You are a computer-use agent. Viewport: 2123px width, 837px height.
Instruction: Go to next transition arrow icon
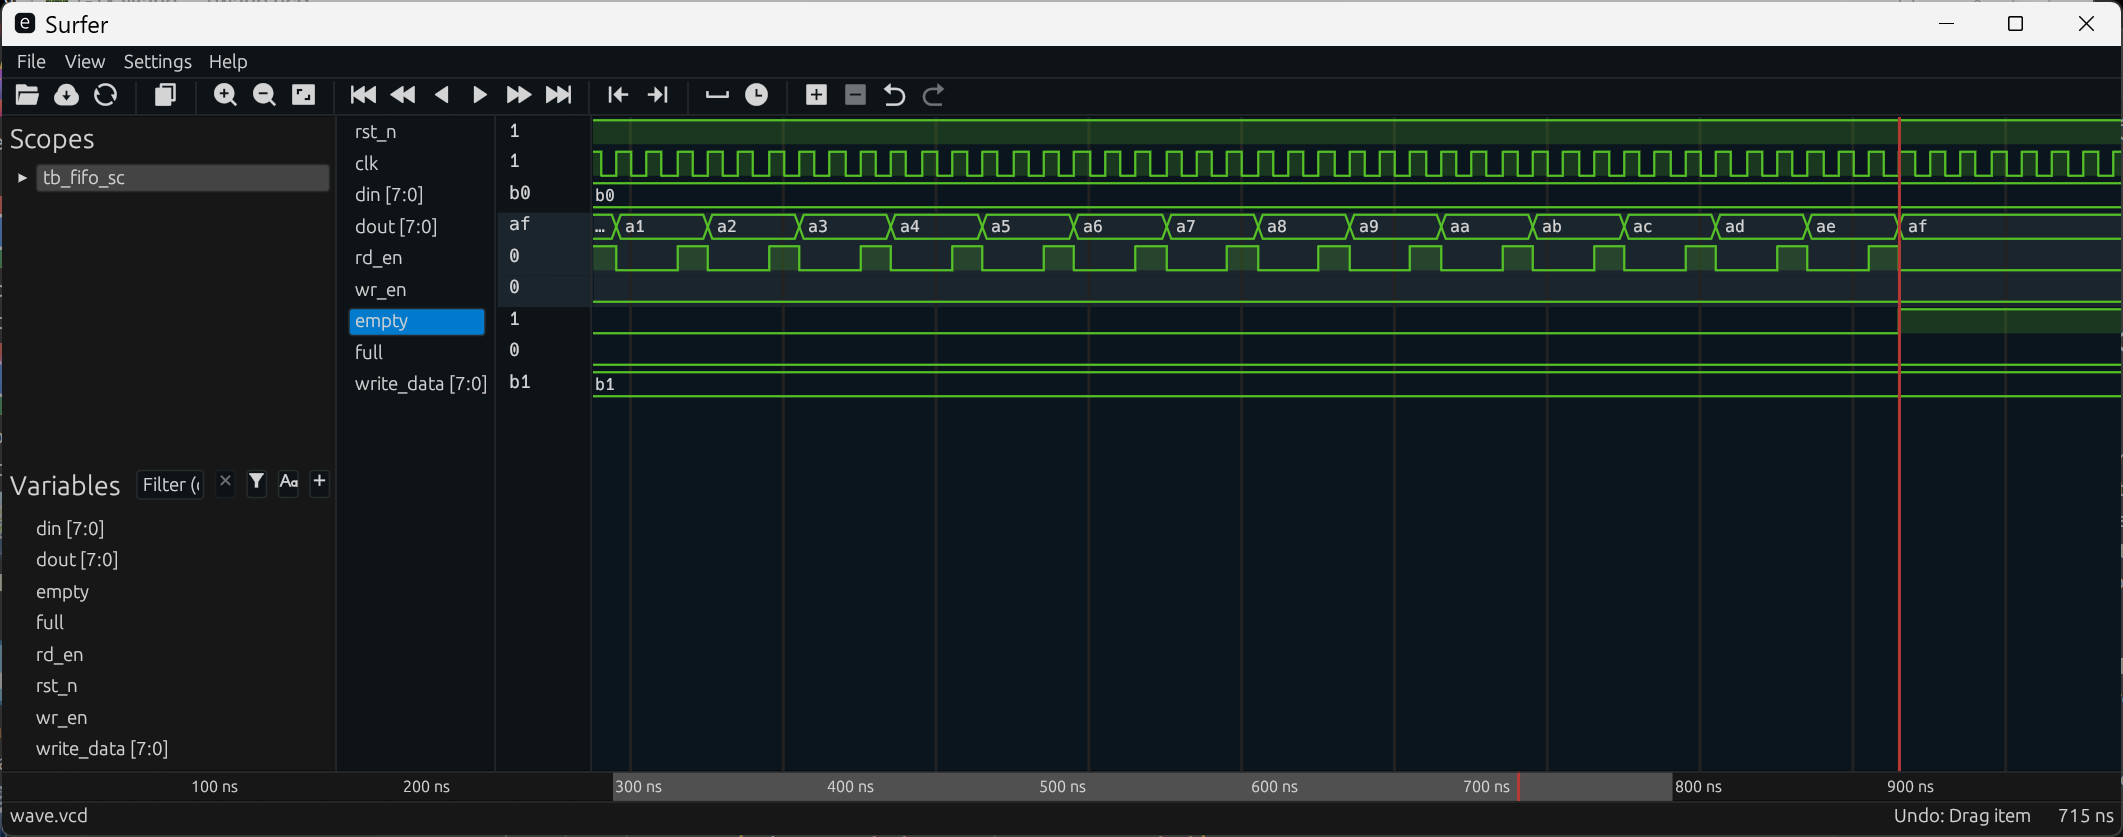point(657,95)
